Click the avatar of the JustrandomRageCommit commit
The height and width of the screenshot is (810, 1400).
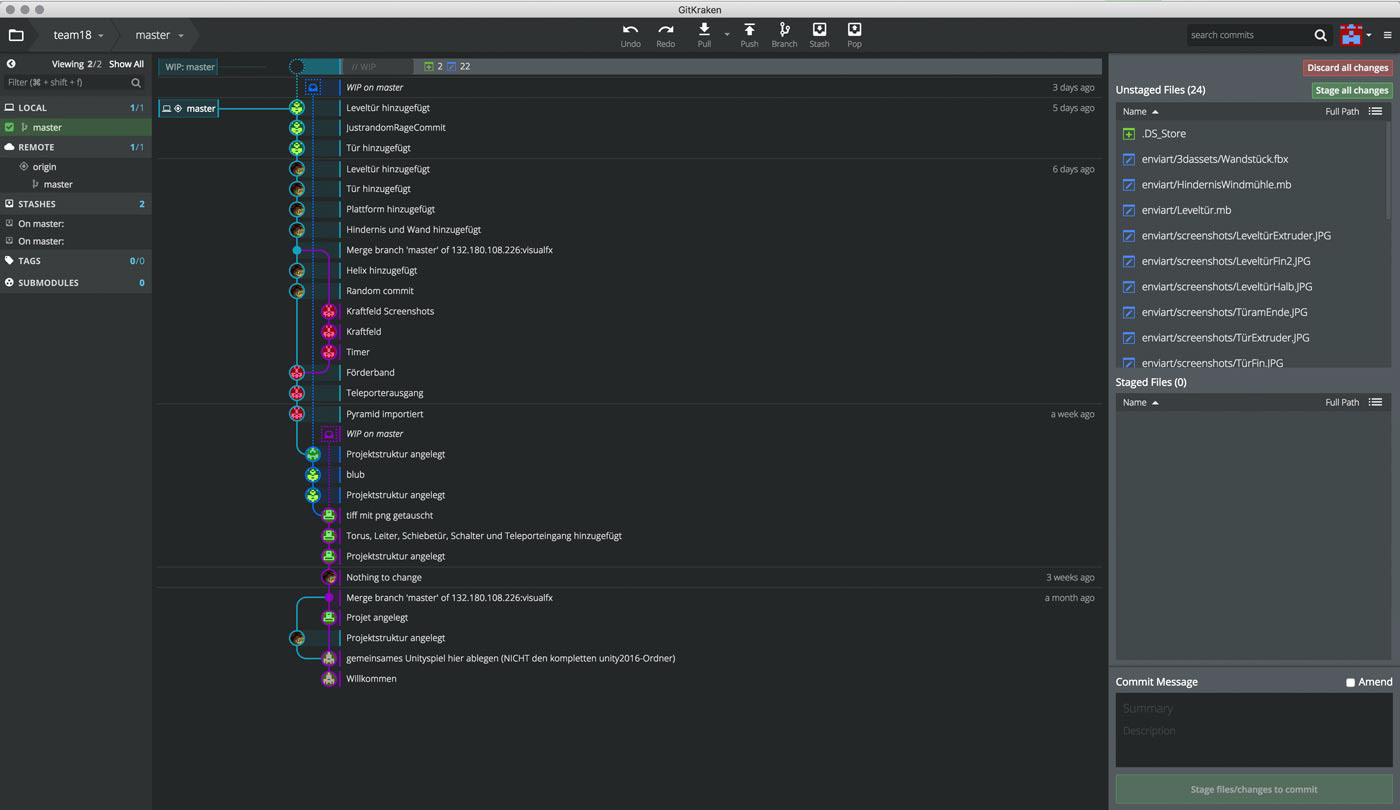click(x=297, y=128)
